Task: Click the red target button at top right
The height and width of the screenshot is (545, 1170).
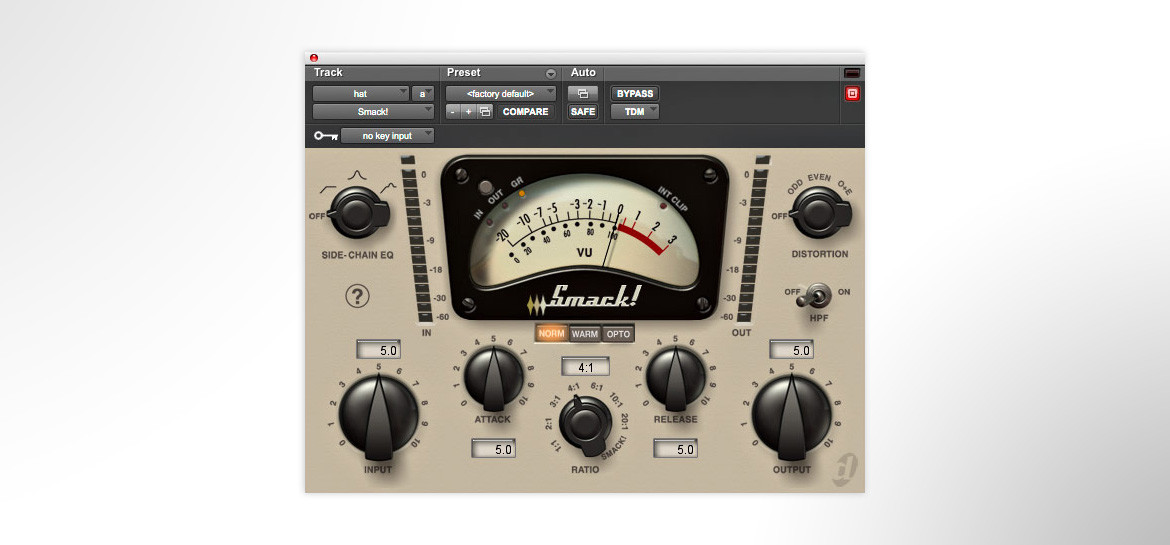Action: (x=852, y=93)
